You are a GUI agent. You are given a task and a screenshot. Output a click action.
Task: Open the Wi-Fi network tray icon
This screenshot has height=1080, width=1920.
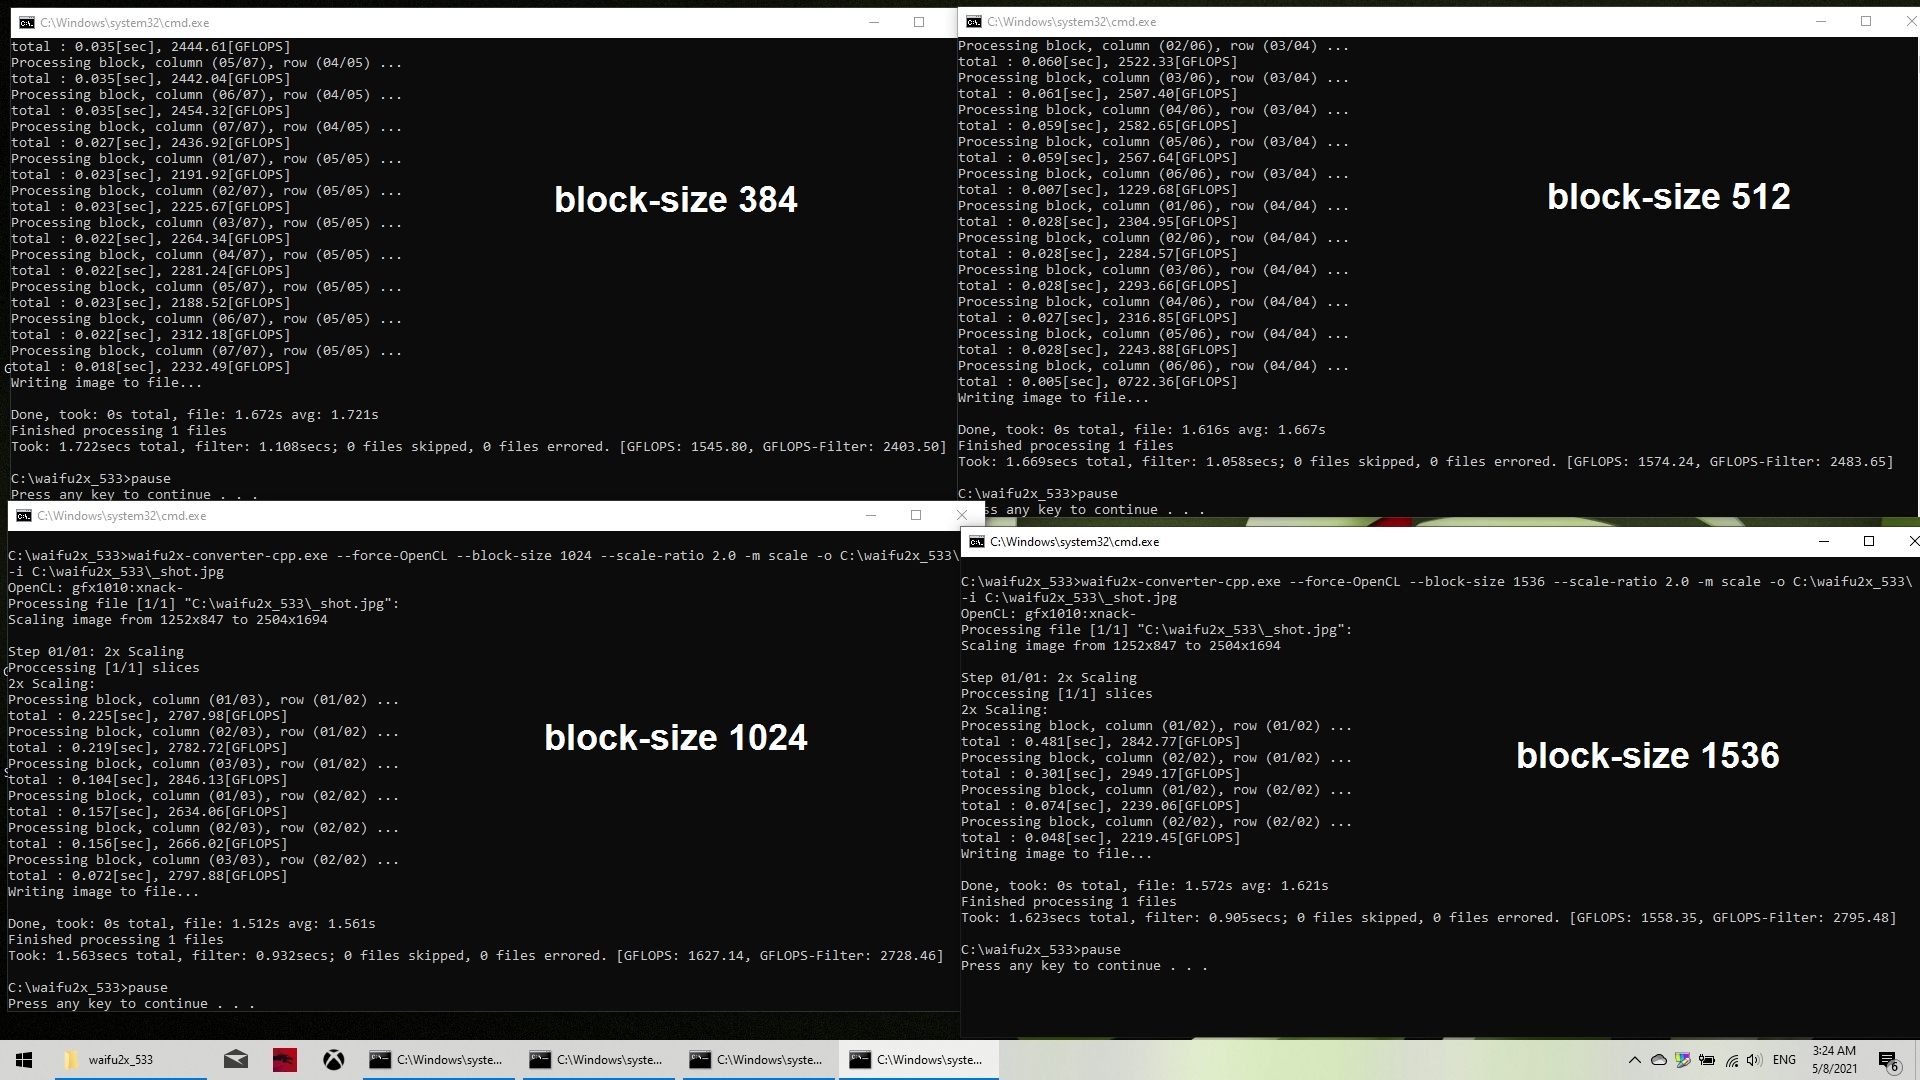[1732, 1060]
